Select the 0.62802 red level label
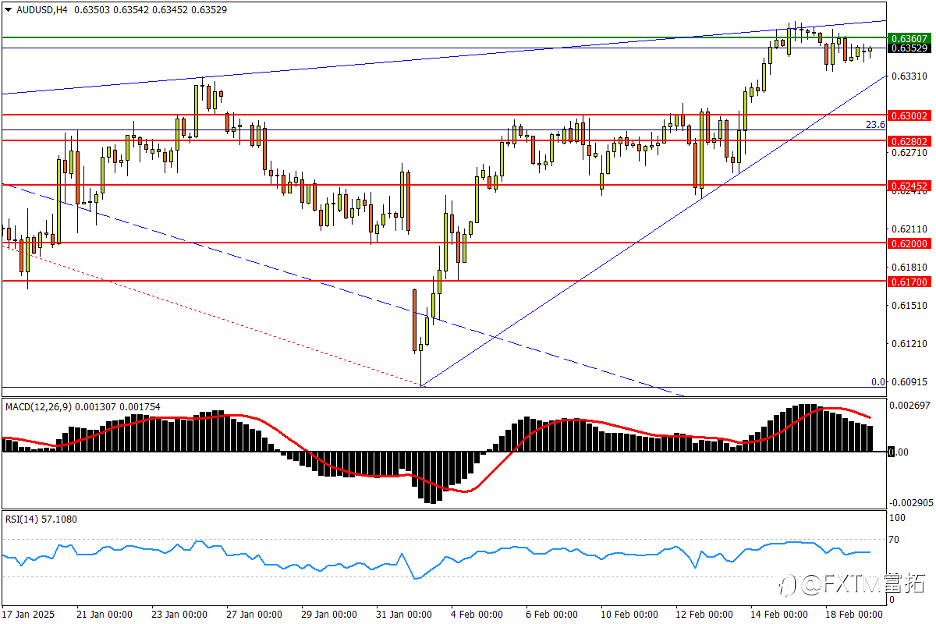 point(909,142)
